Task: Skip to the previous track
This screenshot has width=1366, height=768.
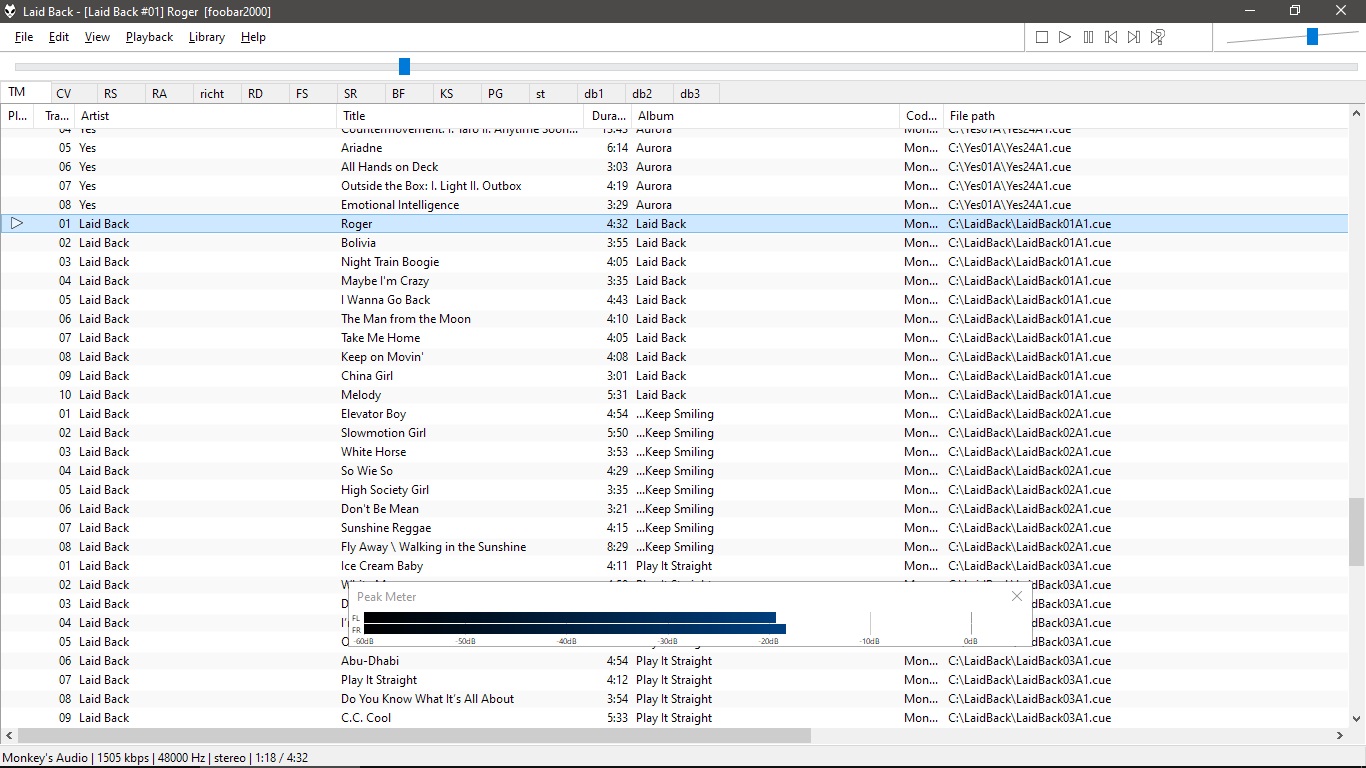Action: pos(1111,37)
